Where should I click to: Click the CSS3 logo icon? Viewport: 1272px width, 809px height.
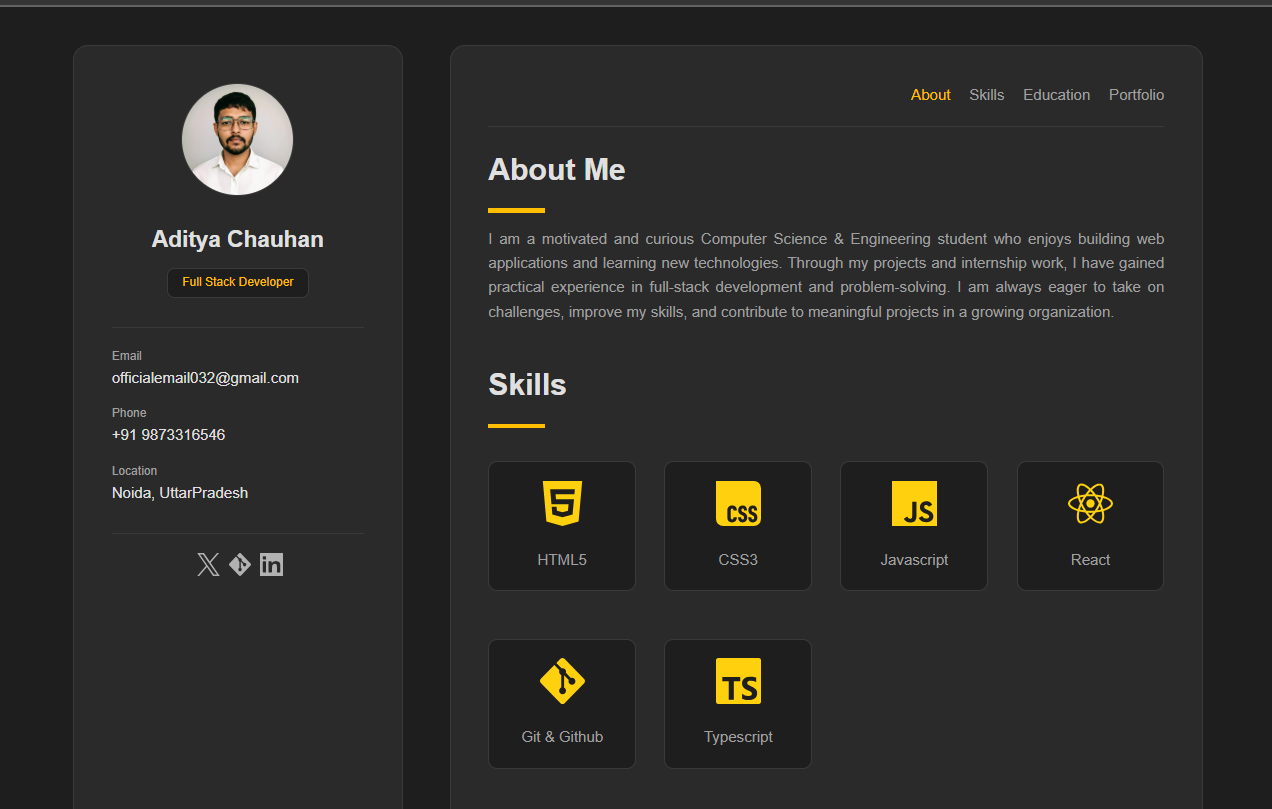(738, 503)
